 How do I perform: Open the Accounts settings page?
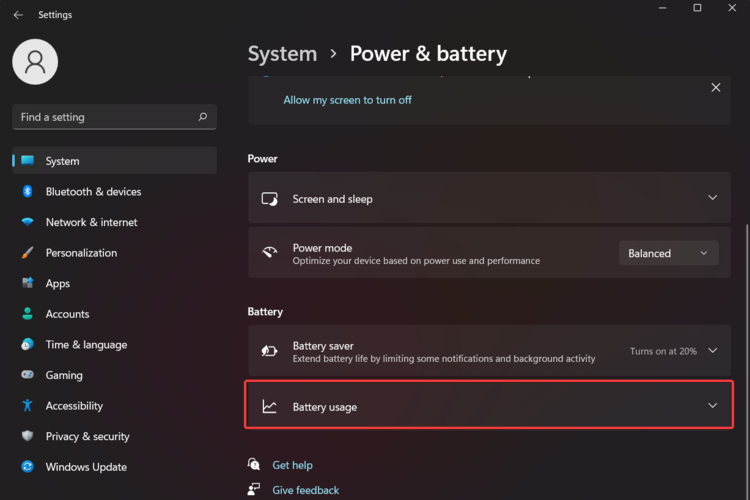point(67,314)
